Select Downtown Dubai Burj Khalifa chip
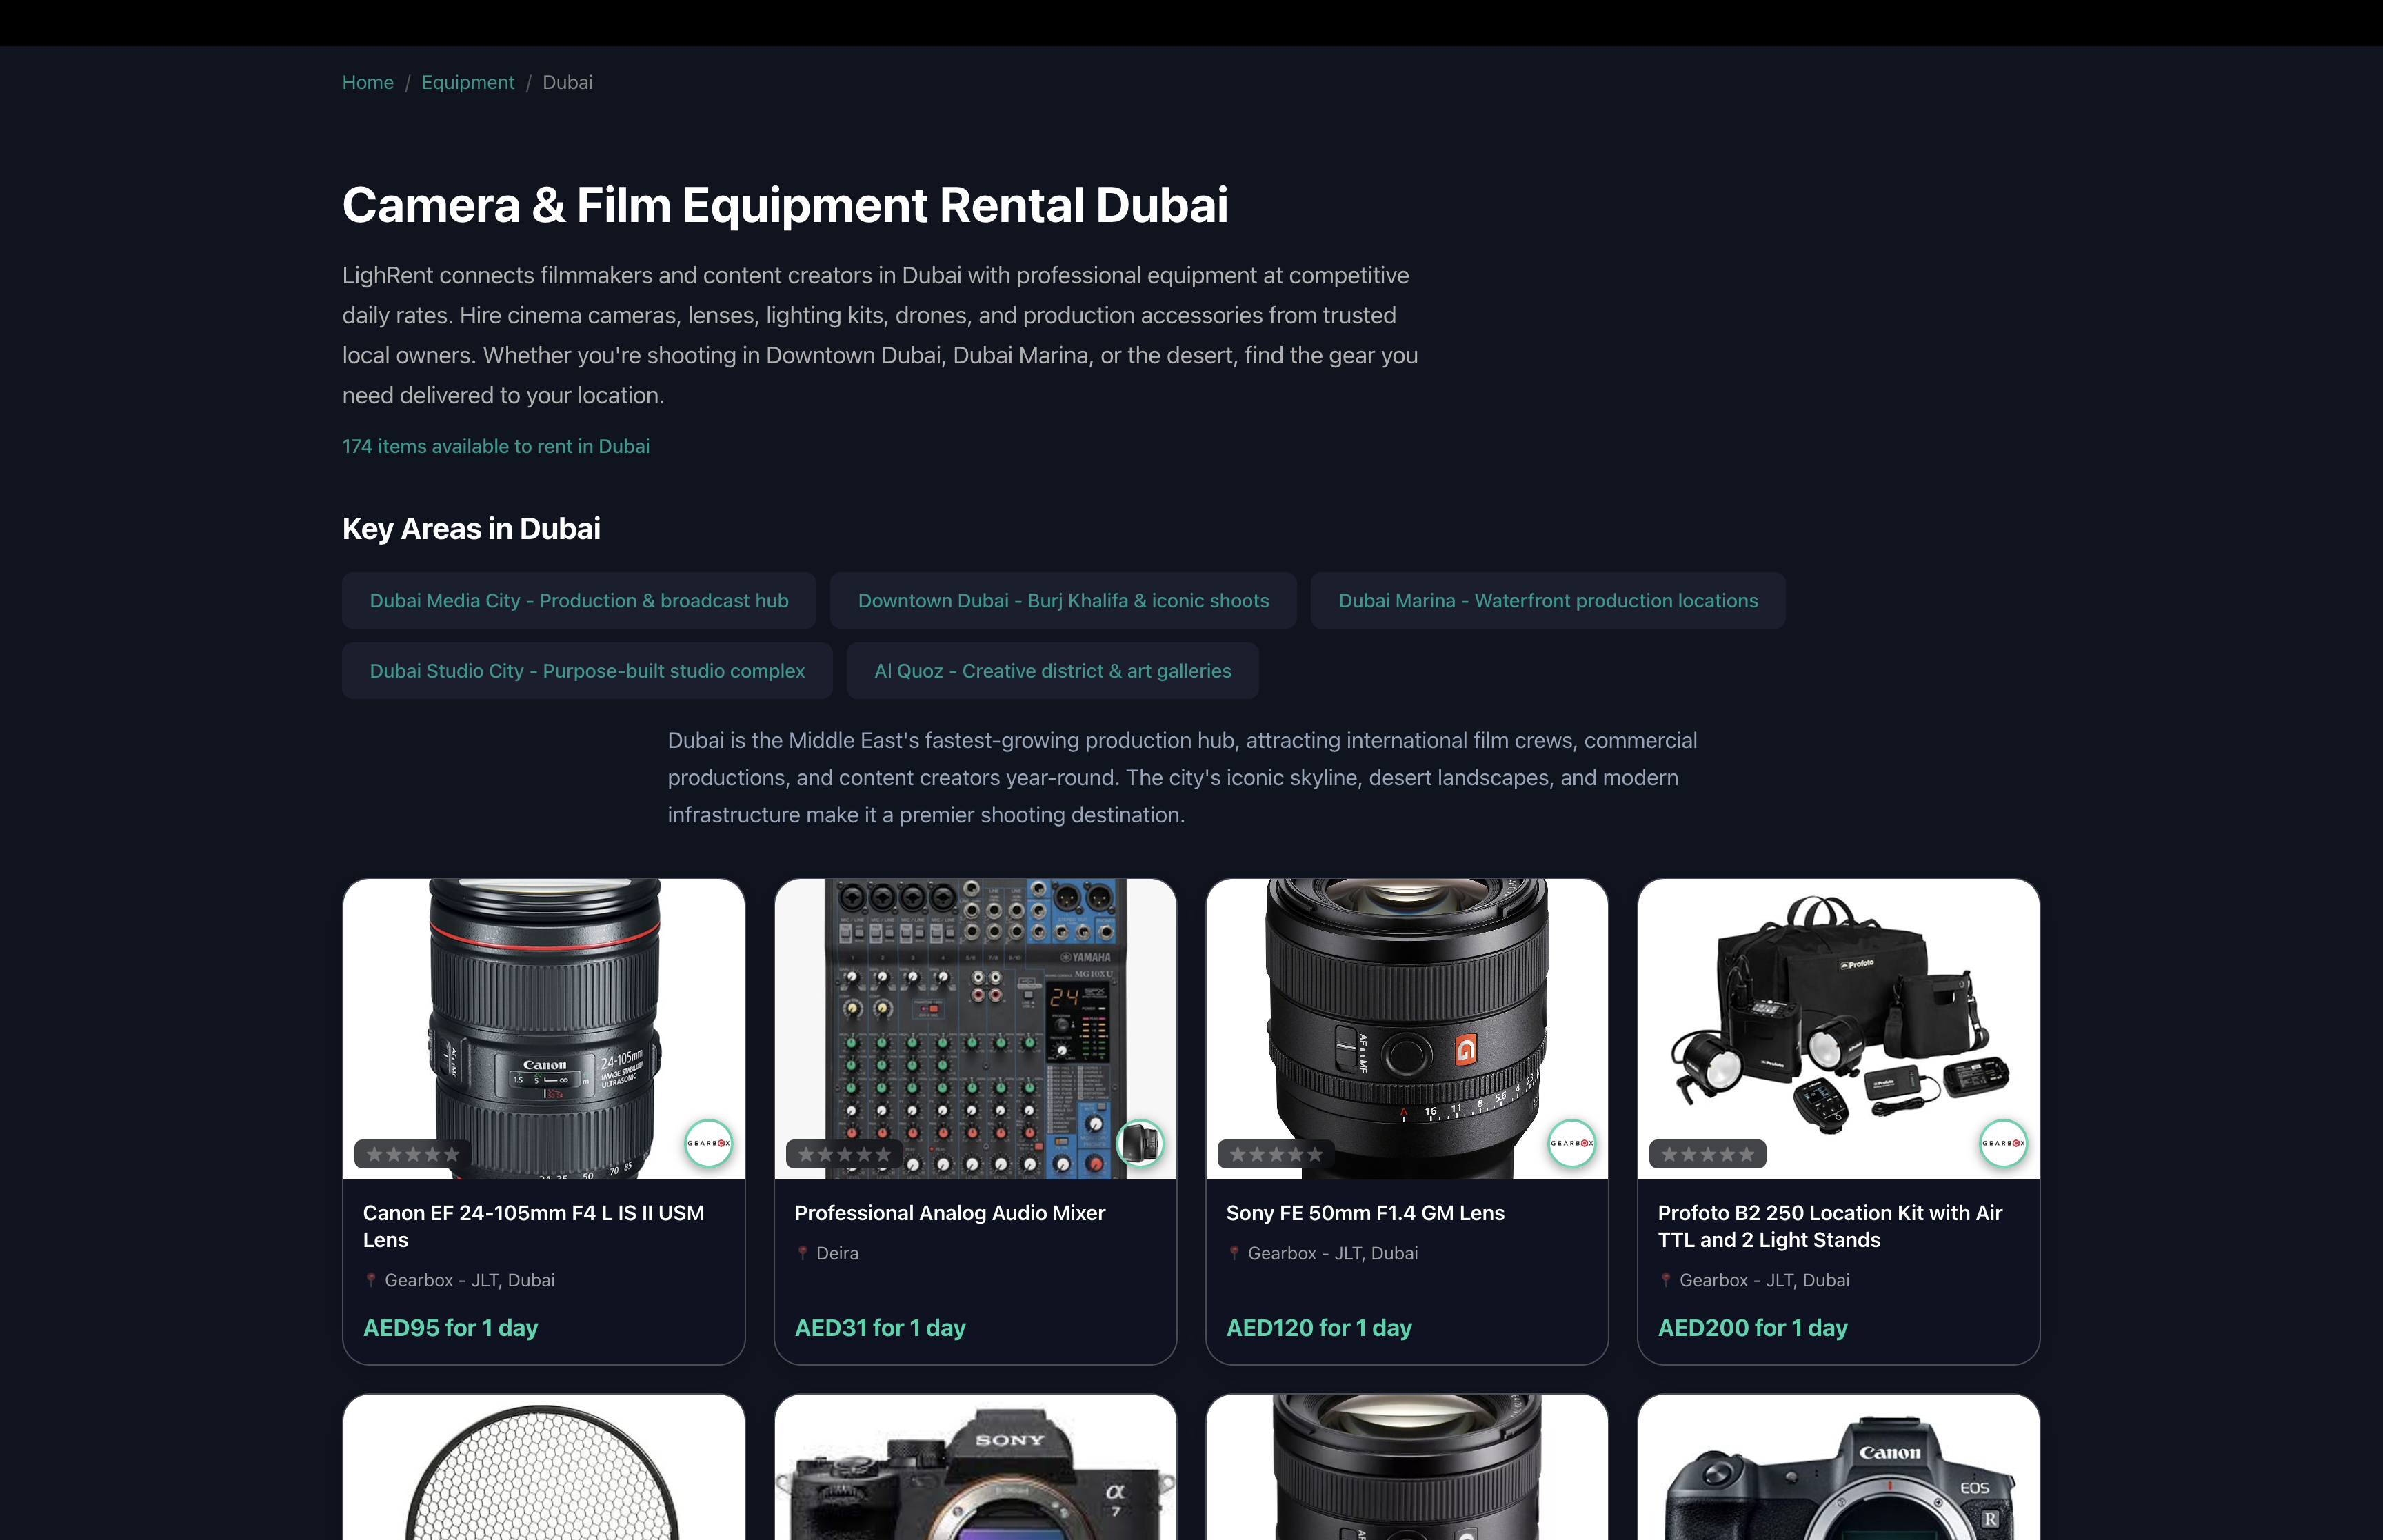The width and height of the screenshot is (2383, 1540). (1063, 600)
